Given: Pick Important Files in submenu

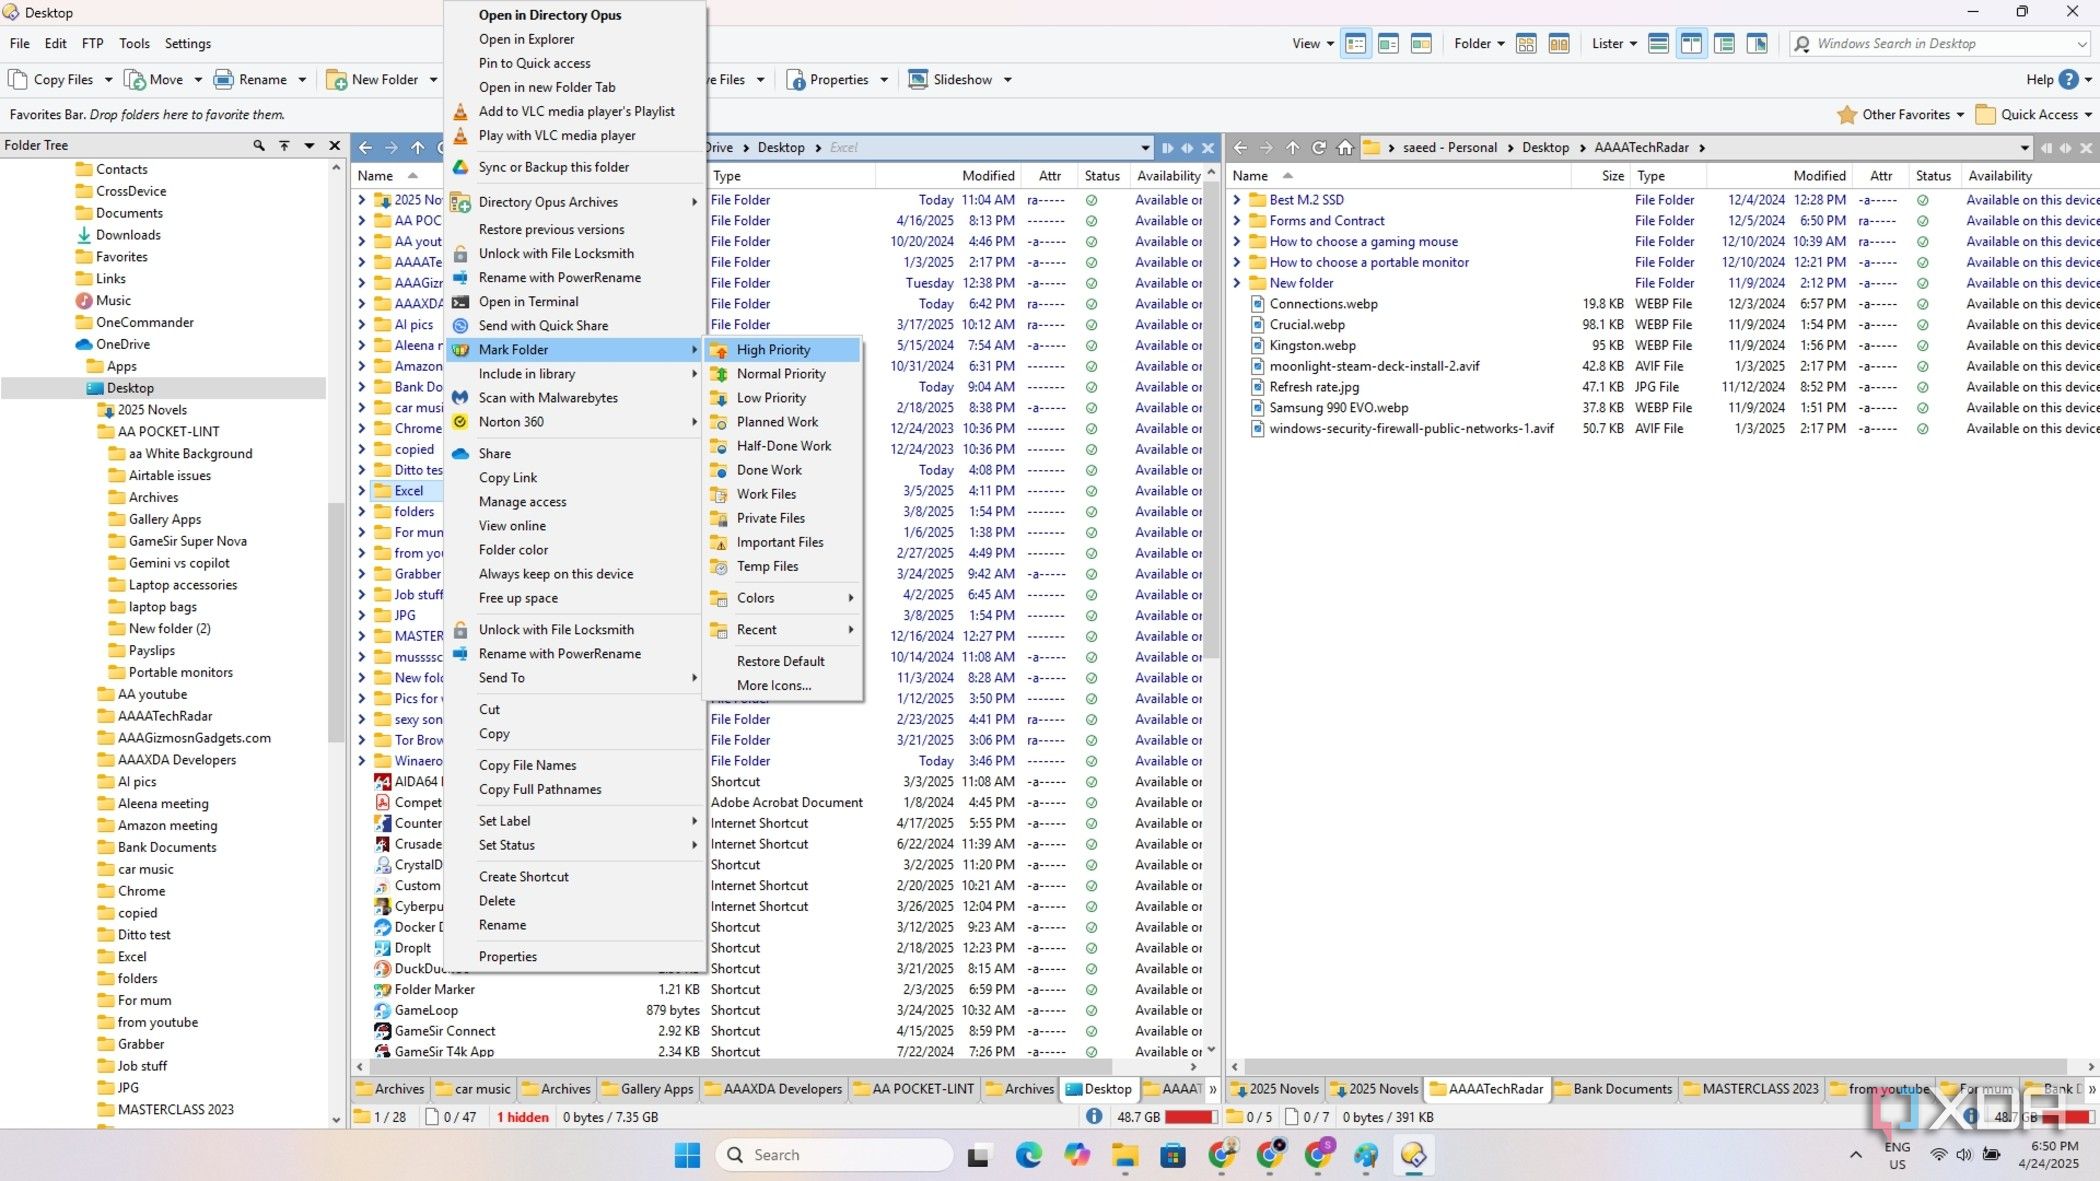Looking at the screenshot, I should click(782, 541).
